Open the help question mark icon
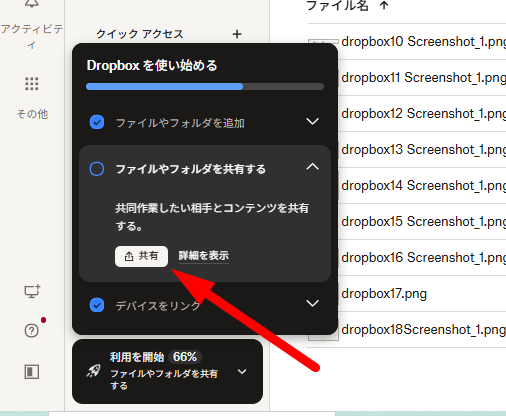 pos(32,331)
